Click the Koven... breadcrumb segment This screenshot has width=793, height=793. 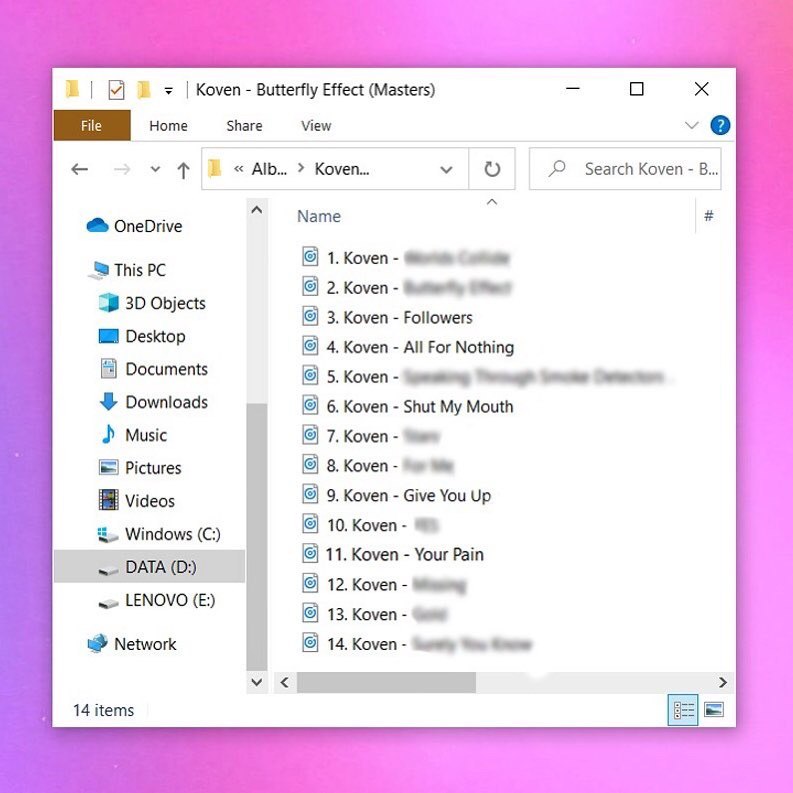tap(342, 169)
